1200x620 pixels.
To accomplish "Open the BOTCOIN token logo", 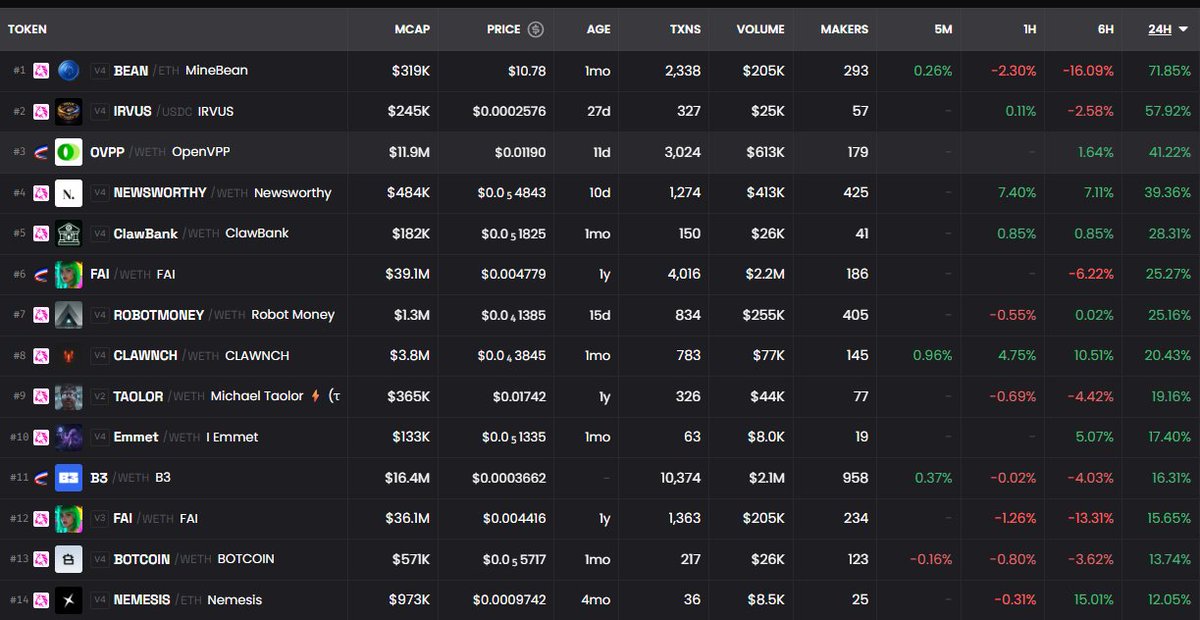I will pyautogui.click(x=68, y=559).
